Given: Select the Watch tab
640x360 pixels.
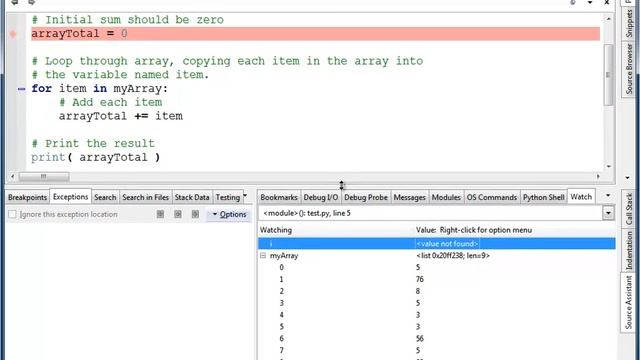Looking at the screenshot, I should (581, 197).
